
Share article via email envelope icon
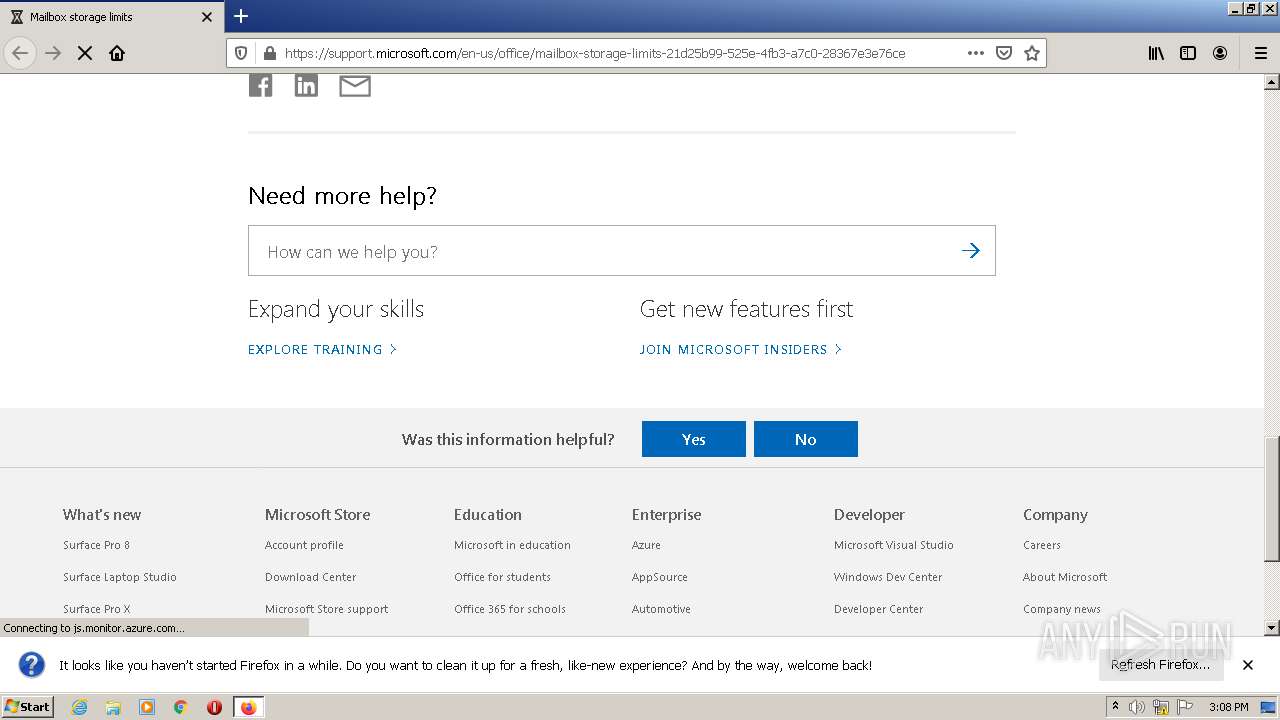[x=355, y=86]
